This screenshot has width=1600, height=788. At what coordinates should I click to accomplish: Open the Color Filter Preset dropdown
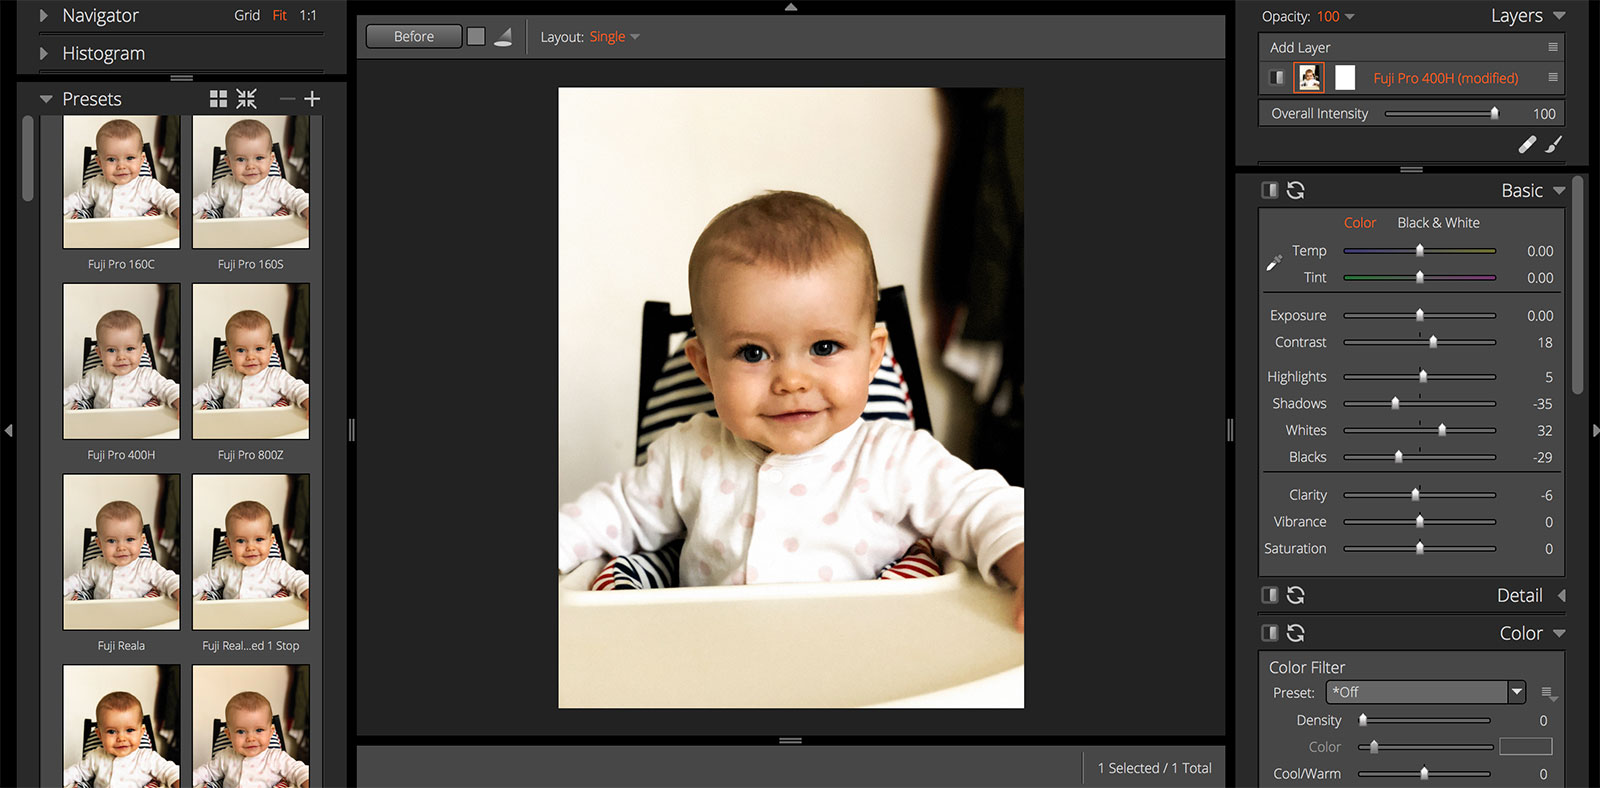point(1426,692)
